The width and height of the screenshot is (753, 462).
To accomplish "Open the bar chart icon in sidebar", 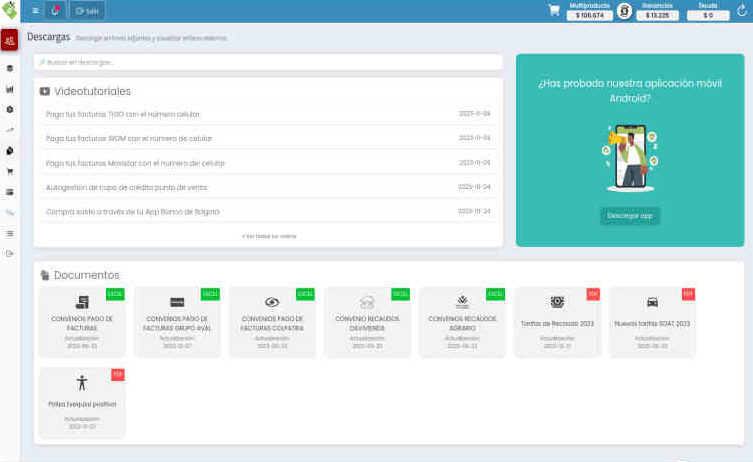I will point(9,89).
